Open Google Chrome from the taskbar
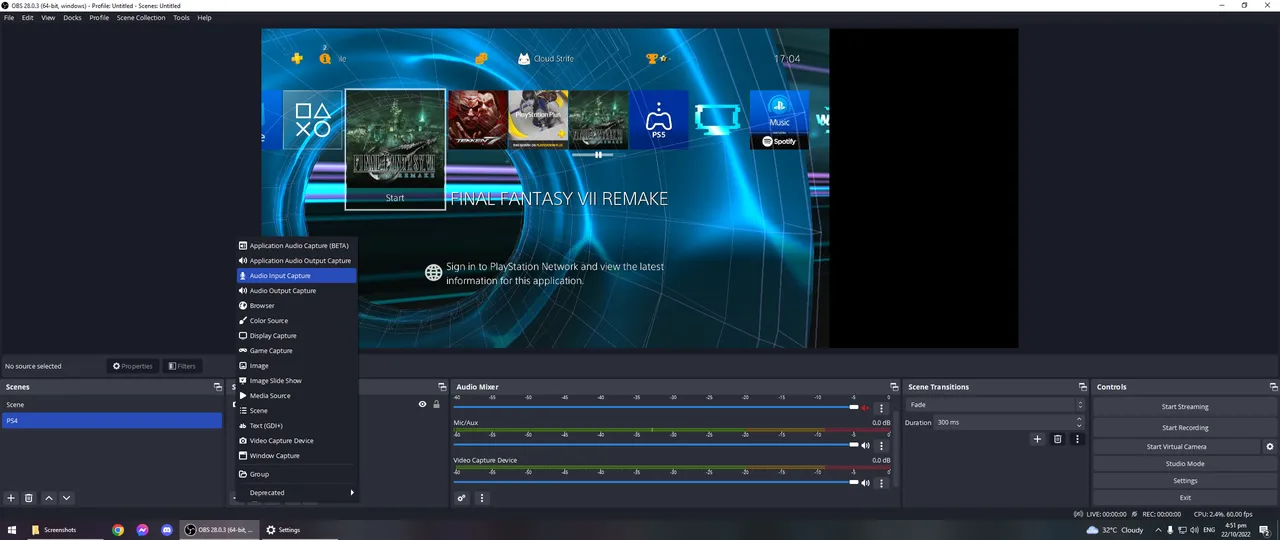 [118, 530]
